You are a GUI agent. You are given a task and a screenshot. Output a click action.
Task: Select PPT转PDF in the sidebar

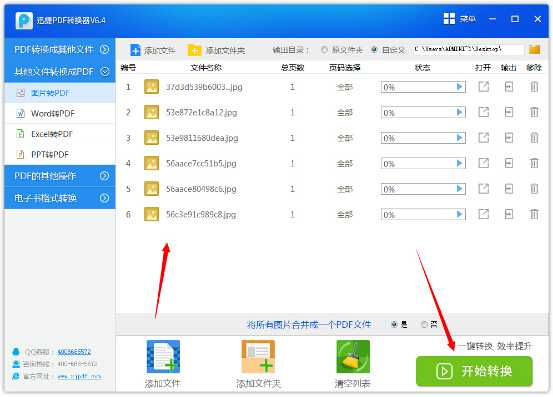60,154
